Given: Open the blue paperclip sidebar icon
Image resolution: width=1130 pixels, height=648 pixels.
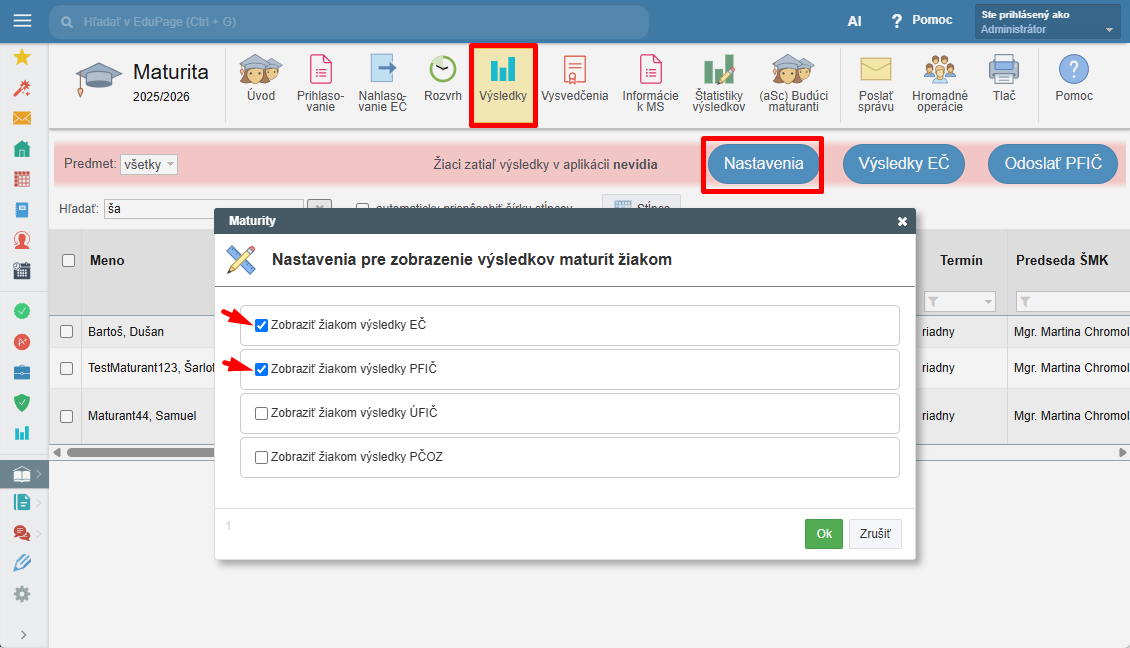Looking at the screenshot, I should [x=22, y=563].
